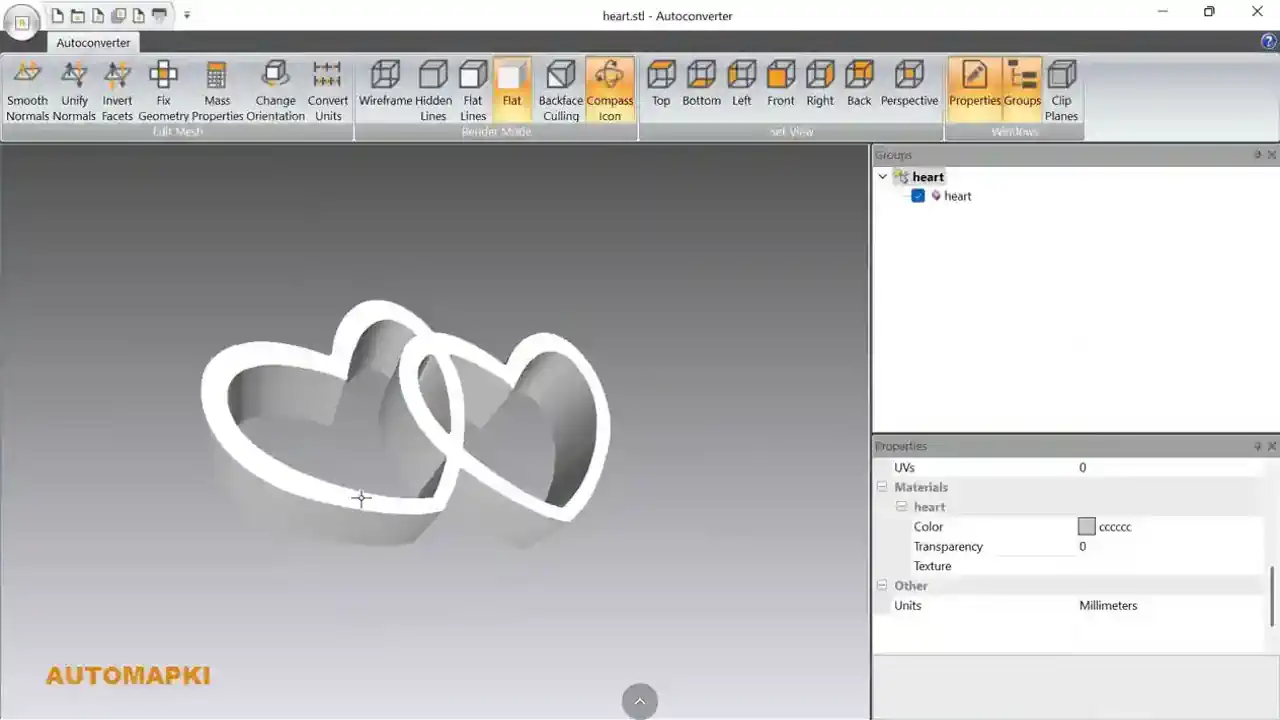The width and height of the screenshot is (1280, 720).
Task: Enable Backface Culling
Action: 560,88
